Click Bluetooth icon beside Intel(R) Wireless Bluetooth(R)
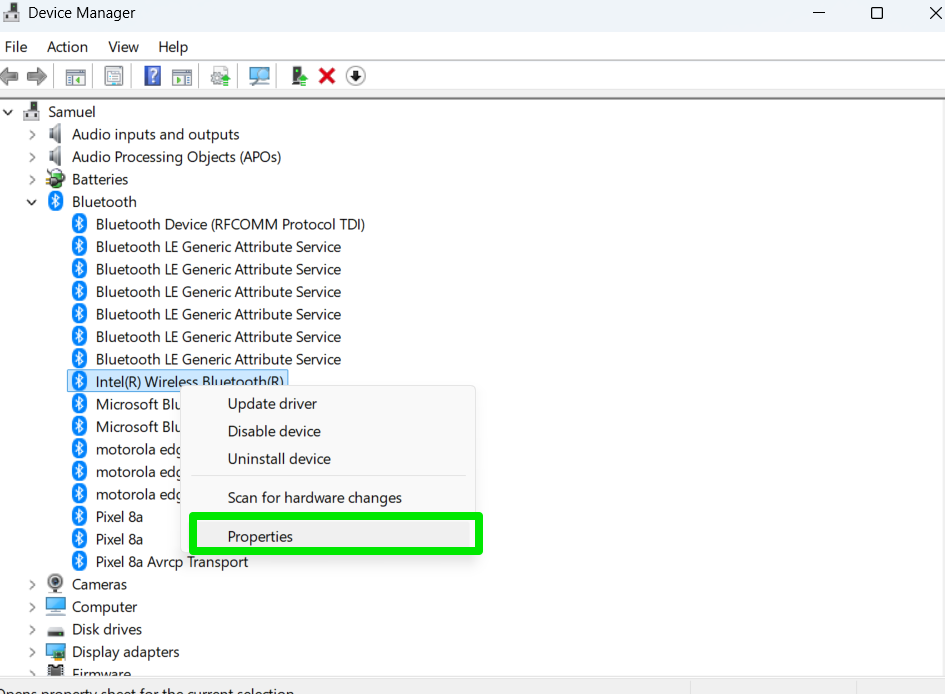945x694 pixels. pyautogui.click(x=80, y=381)
